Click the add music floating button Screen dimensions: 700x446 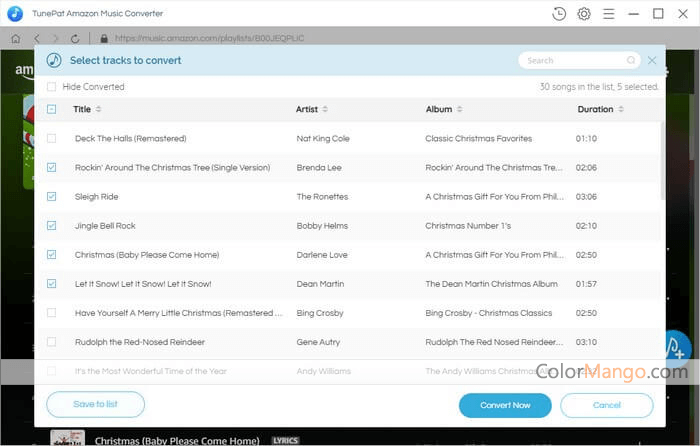pos(677,348)
